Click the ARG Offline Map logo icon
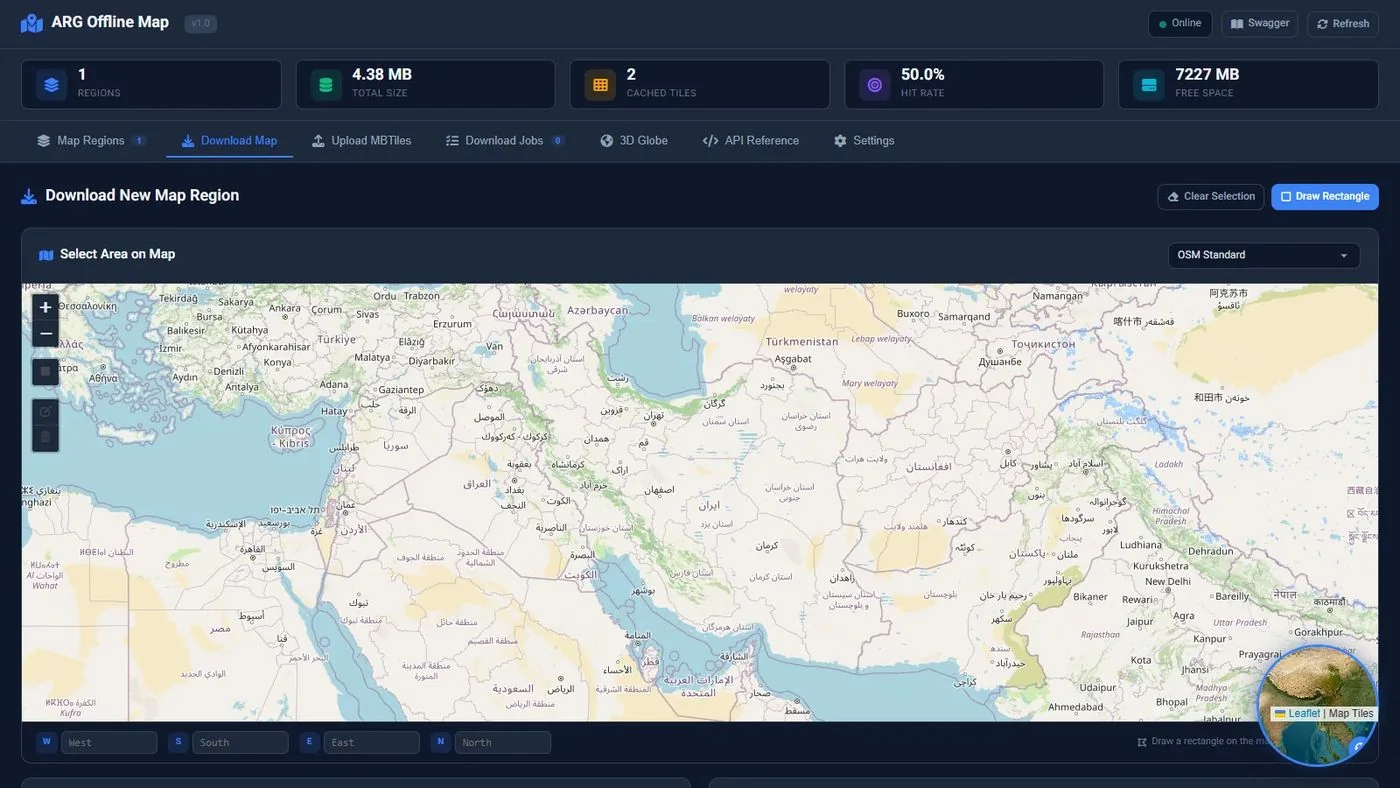The height and width of the screenshot is (788, 1400). click(32, 23)
